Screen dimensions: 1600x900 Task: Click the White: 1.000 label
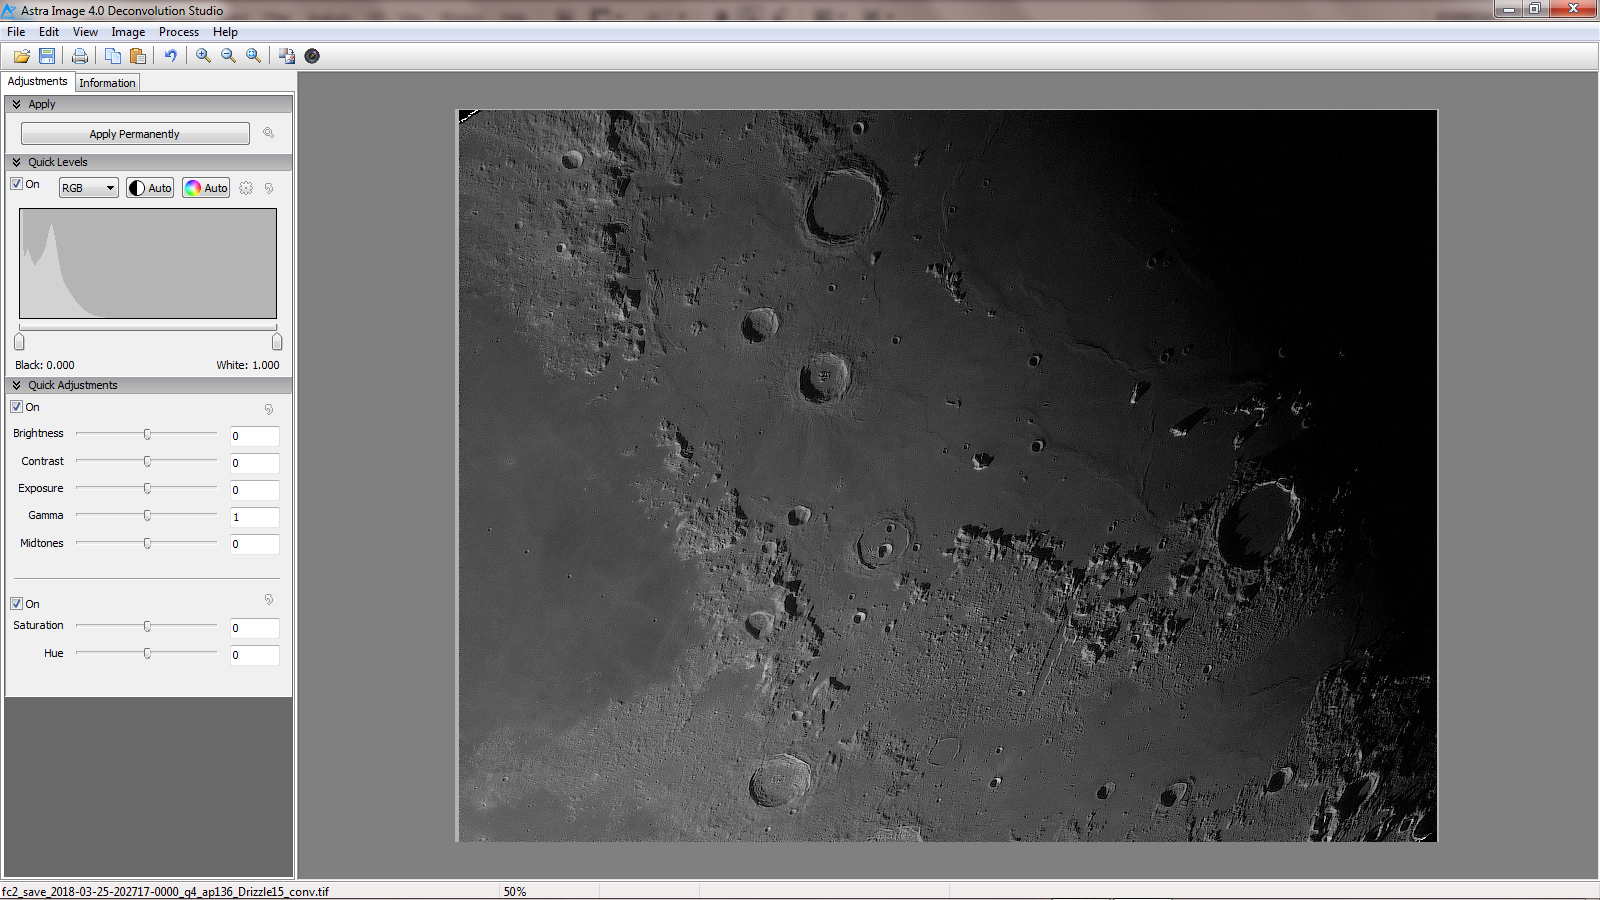(248, 365)
